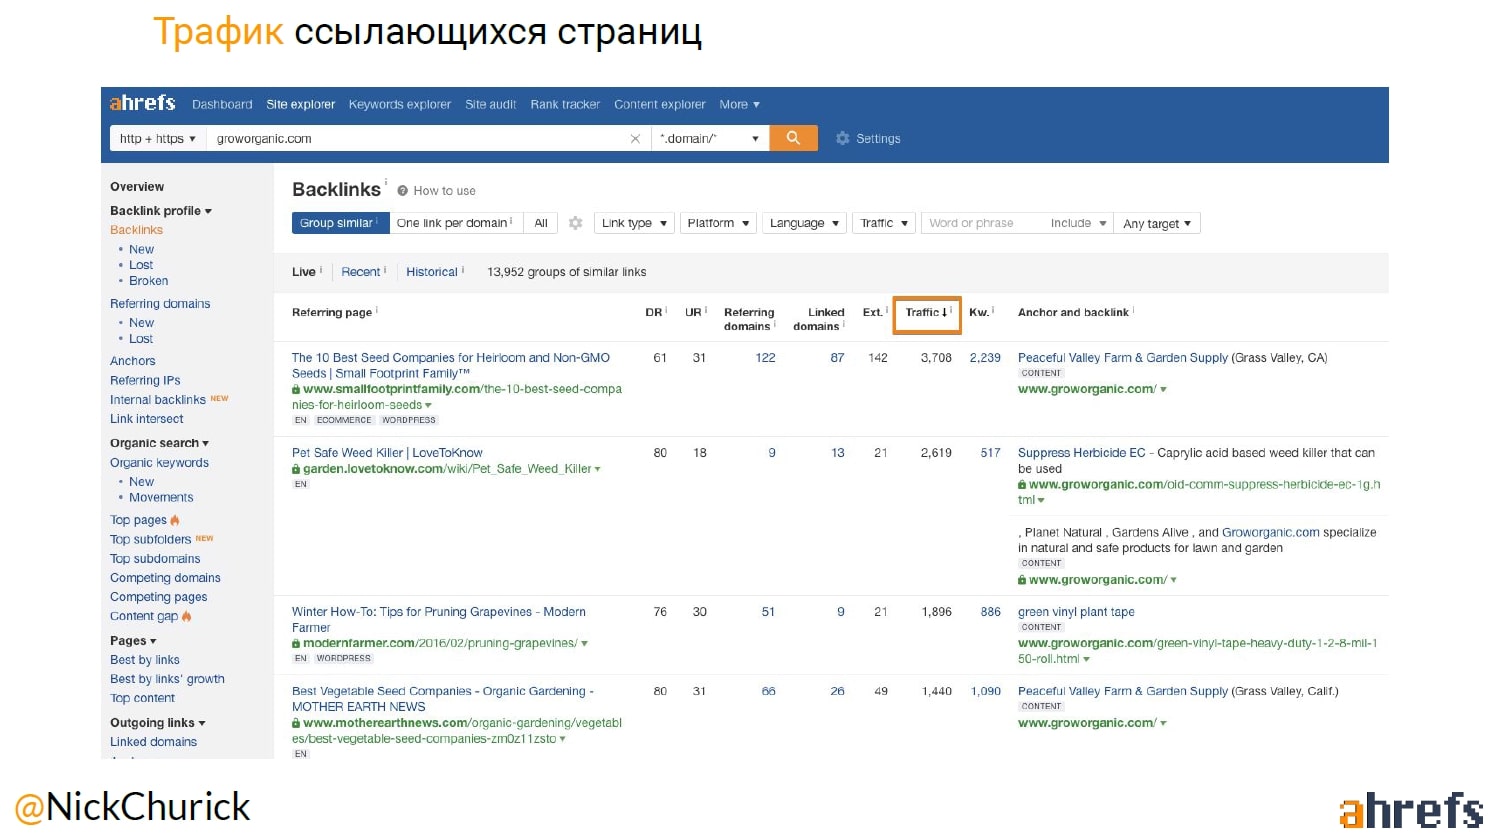Image resolution: width=1502 pixels, height=840 pixels.
Task: Open Settings via the gear icon
Action: (x=842, y=139)
